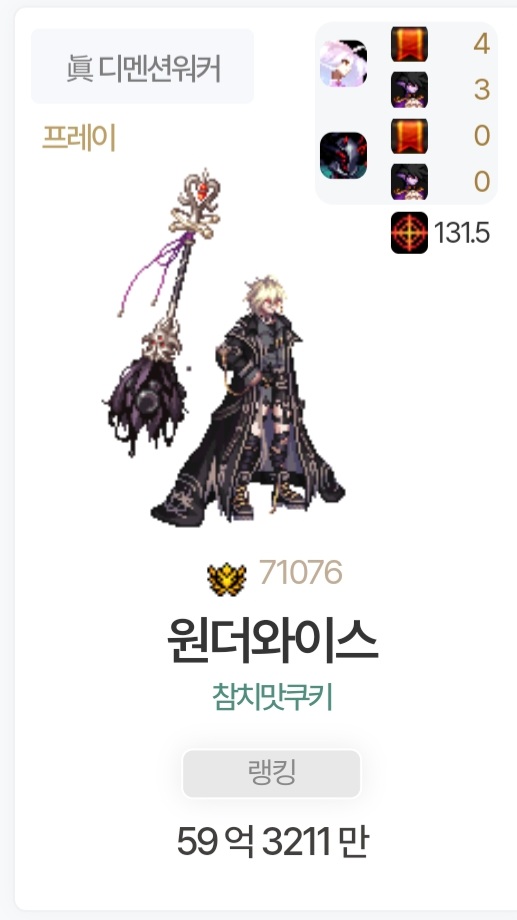517x920 pixels.
Task: Click the character name 원더와이스
Action: click(272, 640)
